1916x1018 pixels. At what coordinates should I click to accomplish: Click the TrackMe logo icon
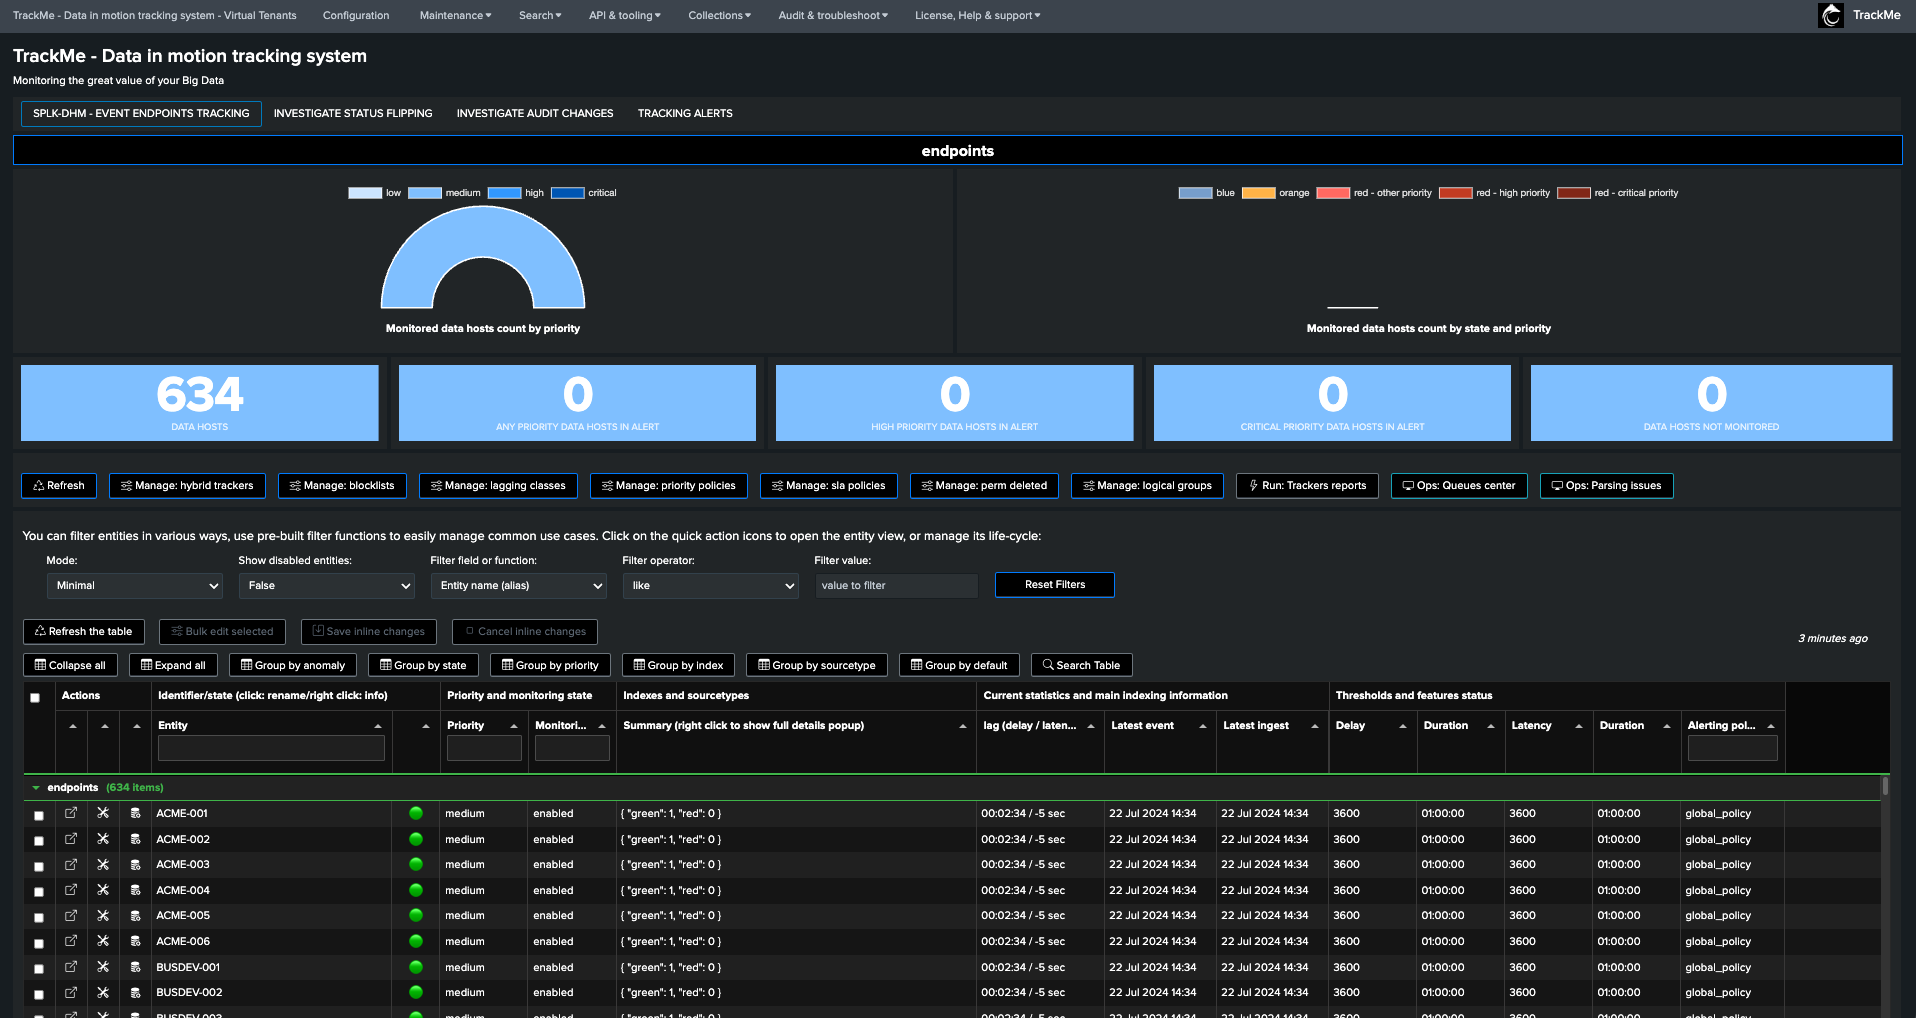1831,15
